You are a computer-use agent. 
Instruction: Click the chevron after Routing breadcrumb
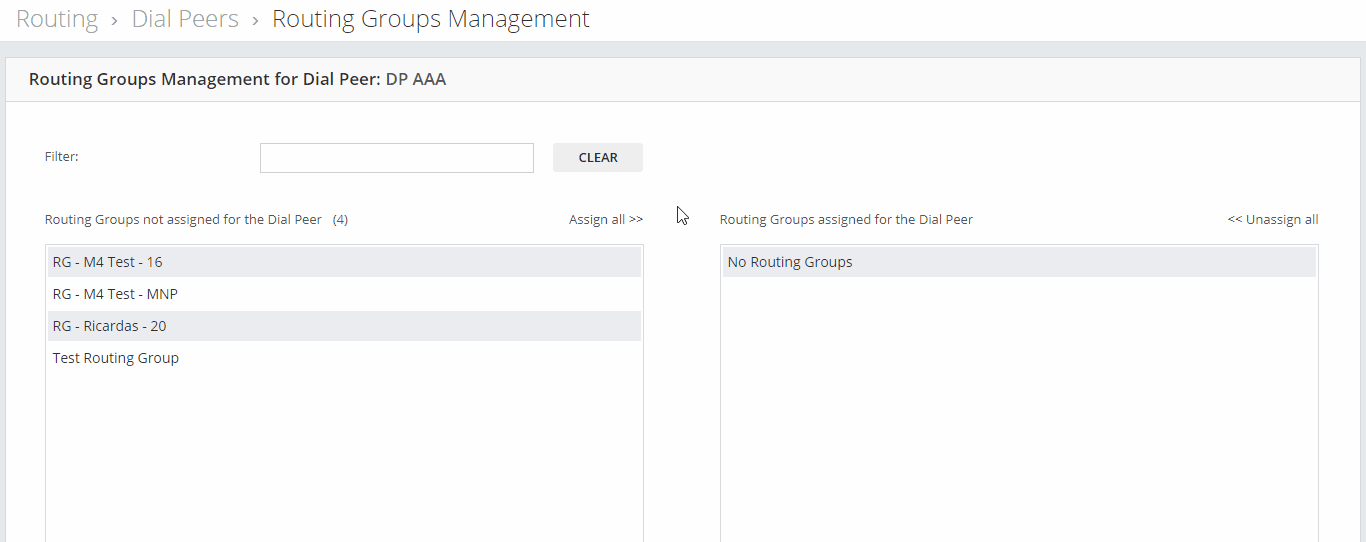point(115,21)
